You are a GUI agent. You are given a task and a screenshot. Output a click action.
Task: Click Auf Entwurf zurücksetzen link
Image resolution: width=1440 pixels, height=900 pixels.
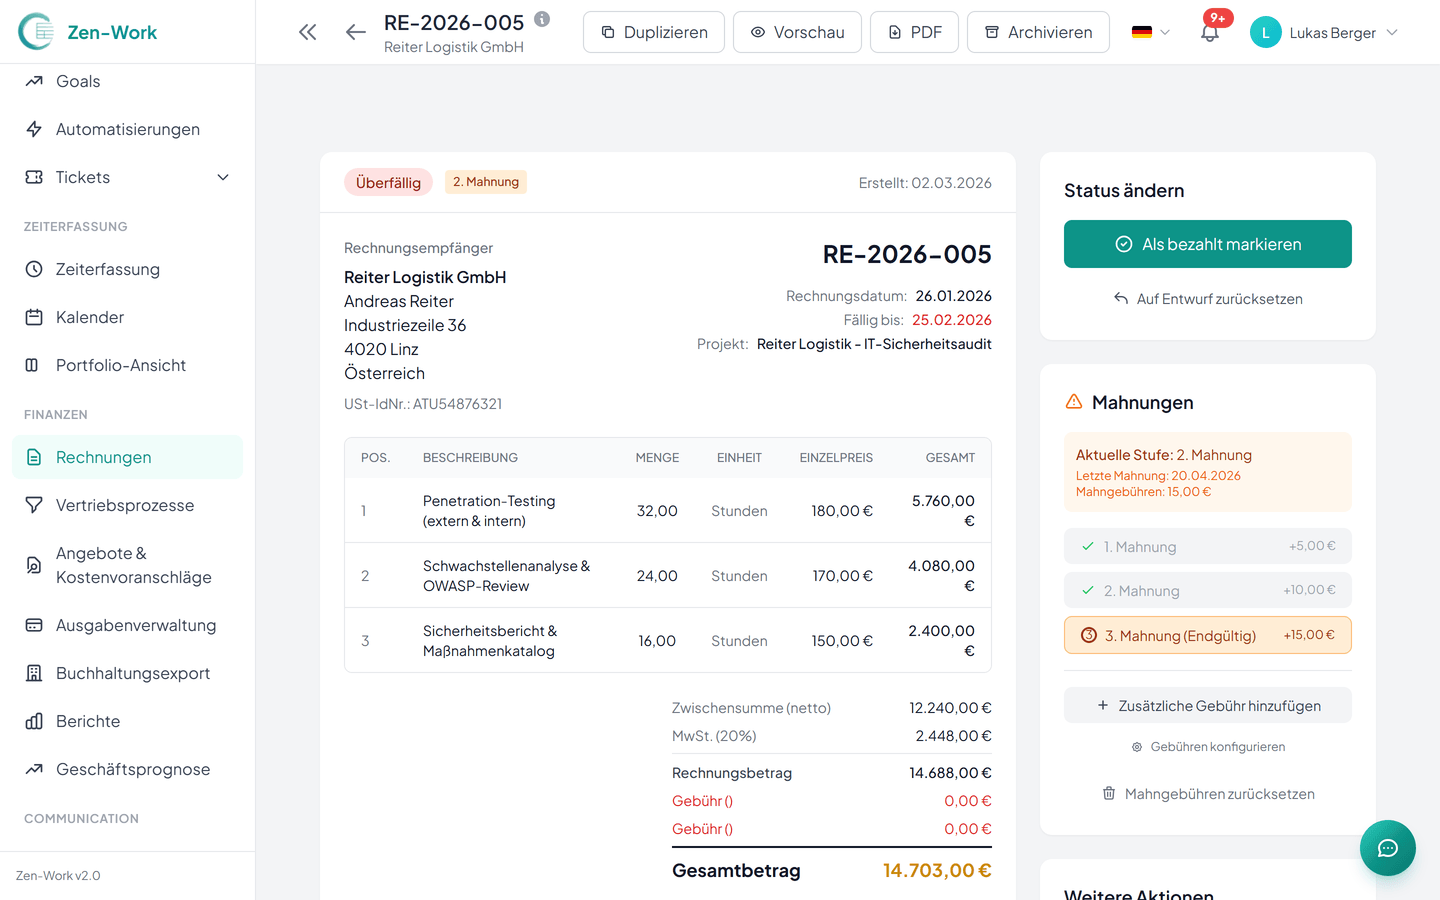pos(1208,299)
